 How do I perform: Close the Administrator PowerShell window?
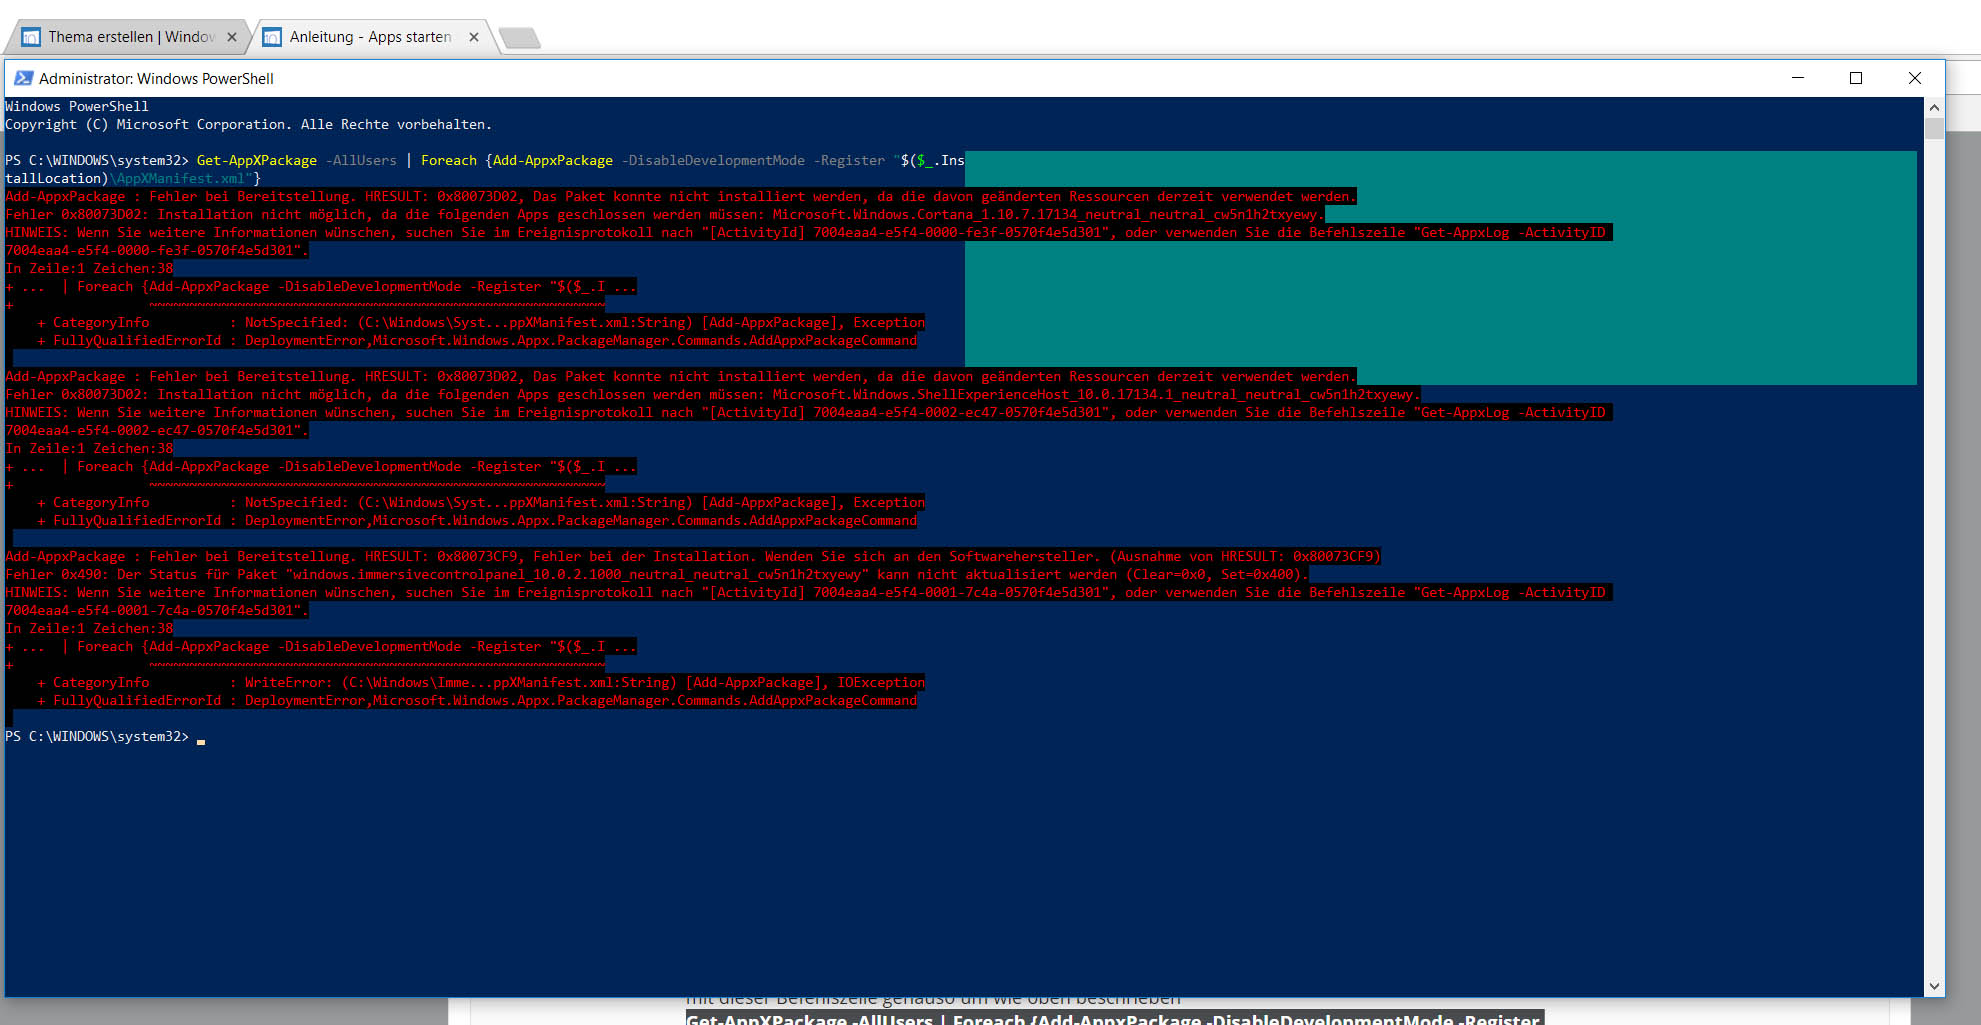tap(1915, 78)
